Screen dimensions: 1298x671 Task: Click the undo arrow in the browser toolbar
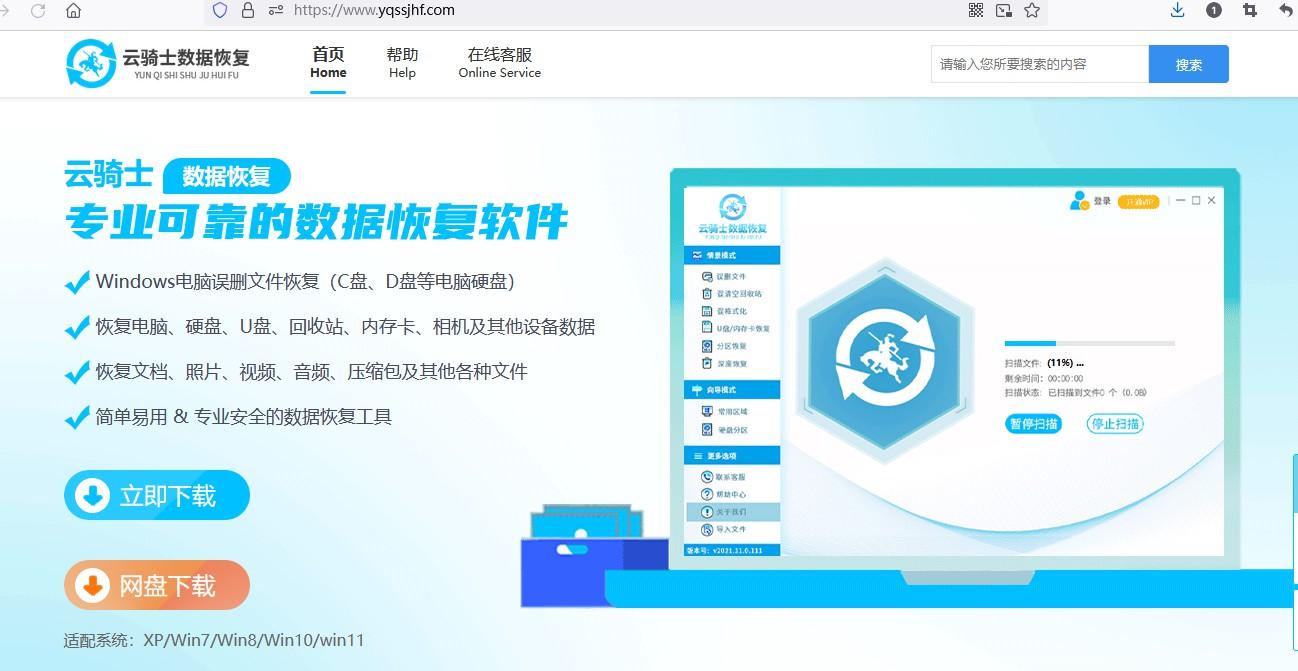[1286, 11]
